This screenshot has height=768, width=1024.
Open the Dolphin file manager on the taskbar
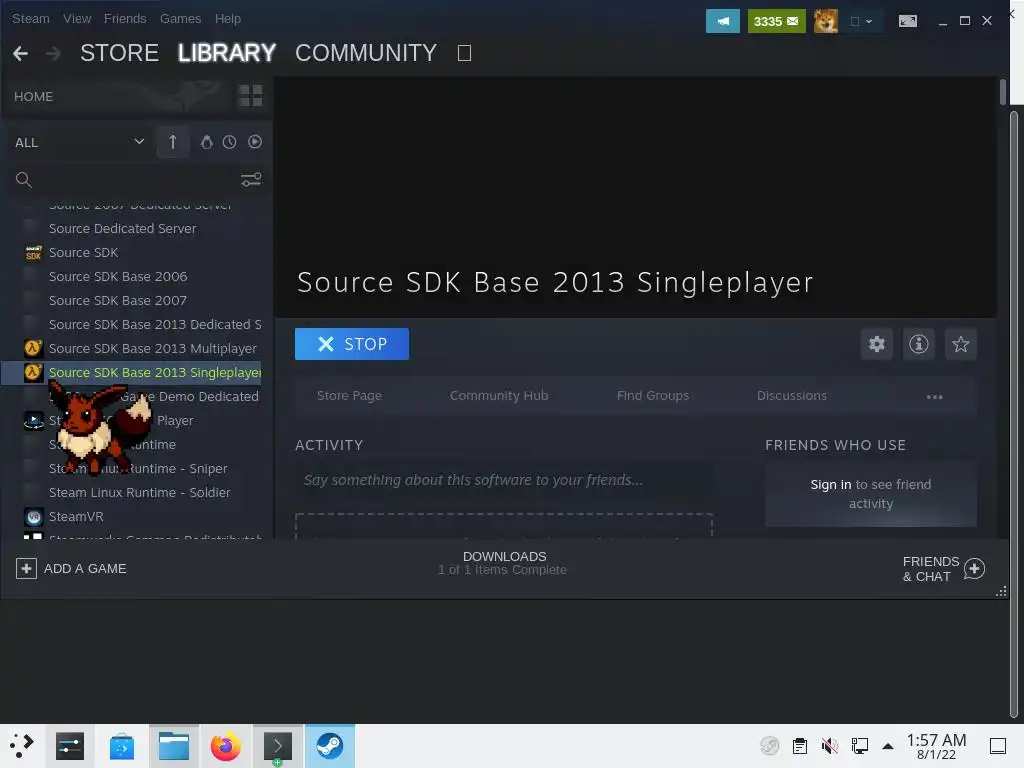[x=174, y=746]
